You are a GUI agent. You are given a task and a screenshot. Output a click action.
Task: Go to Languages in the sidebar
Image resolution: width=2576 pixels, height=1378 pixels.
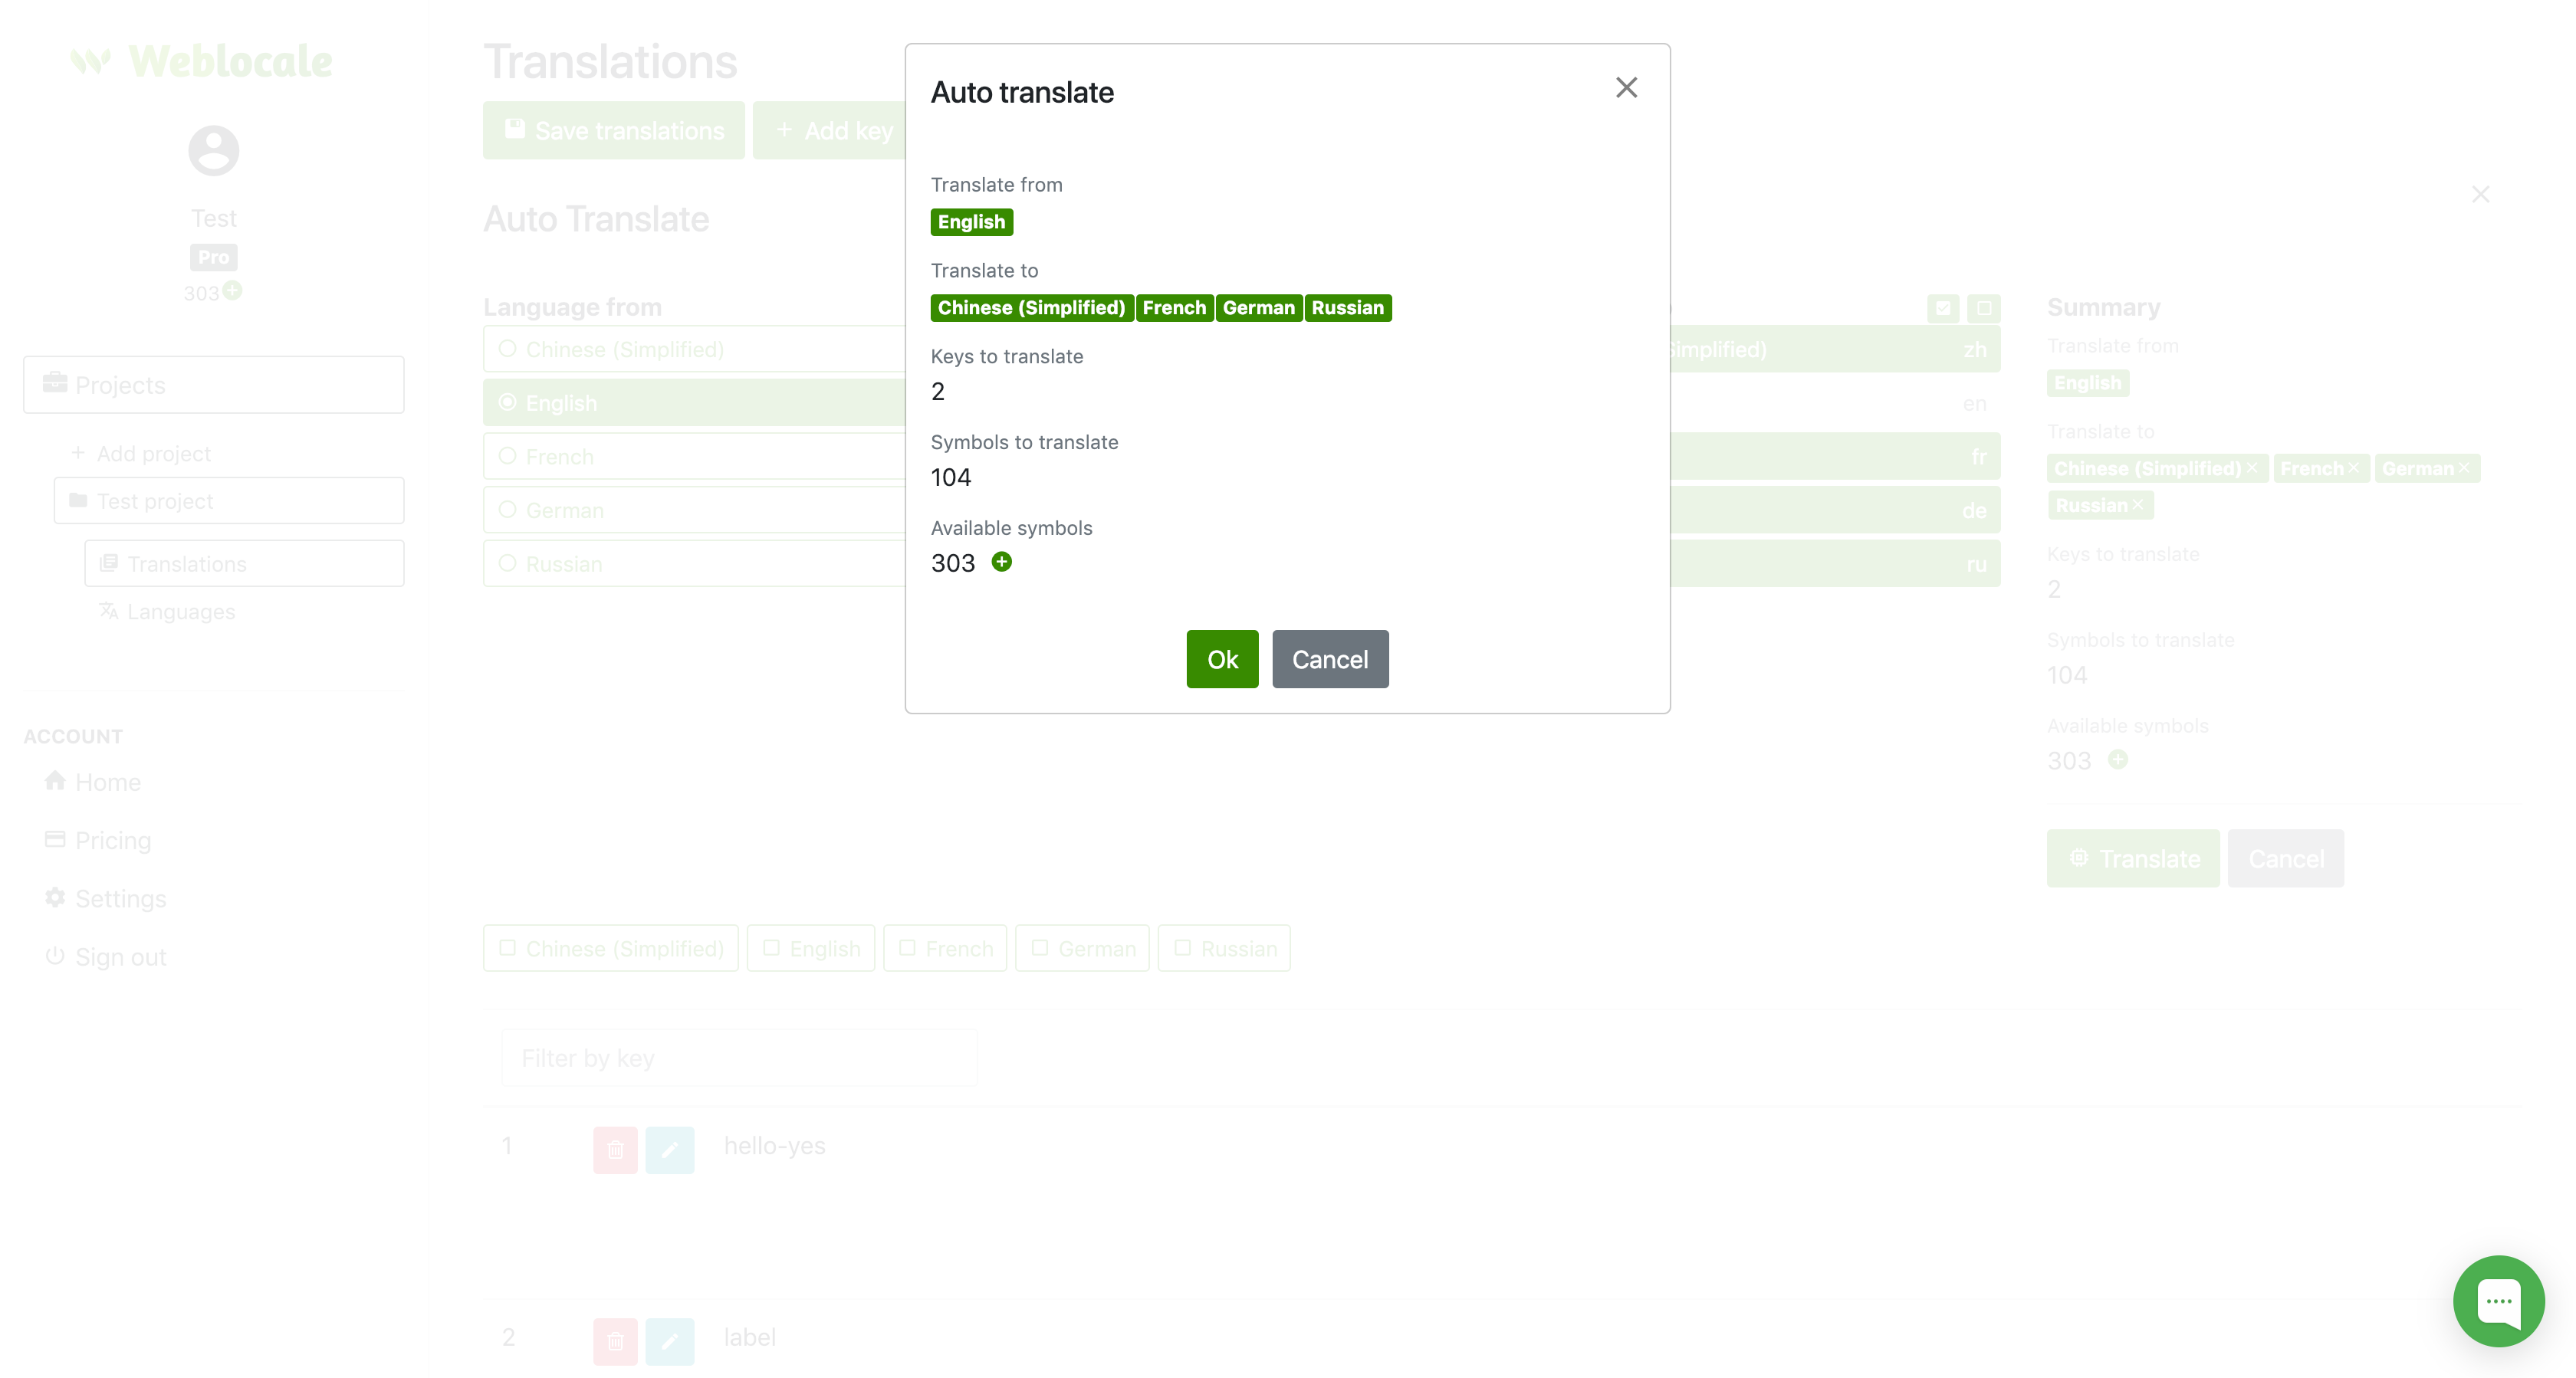(x=181, y=611)
